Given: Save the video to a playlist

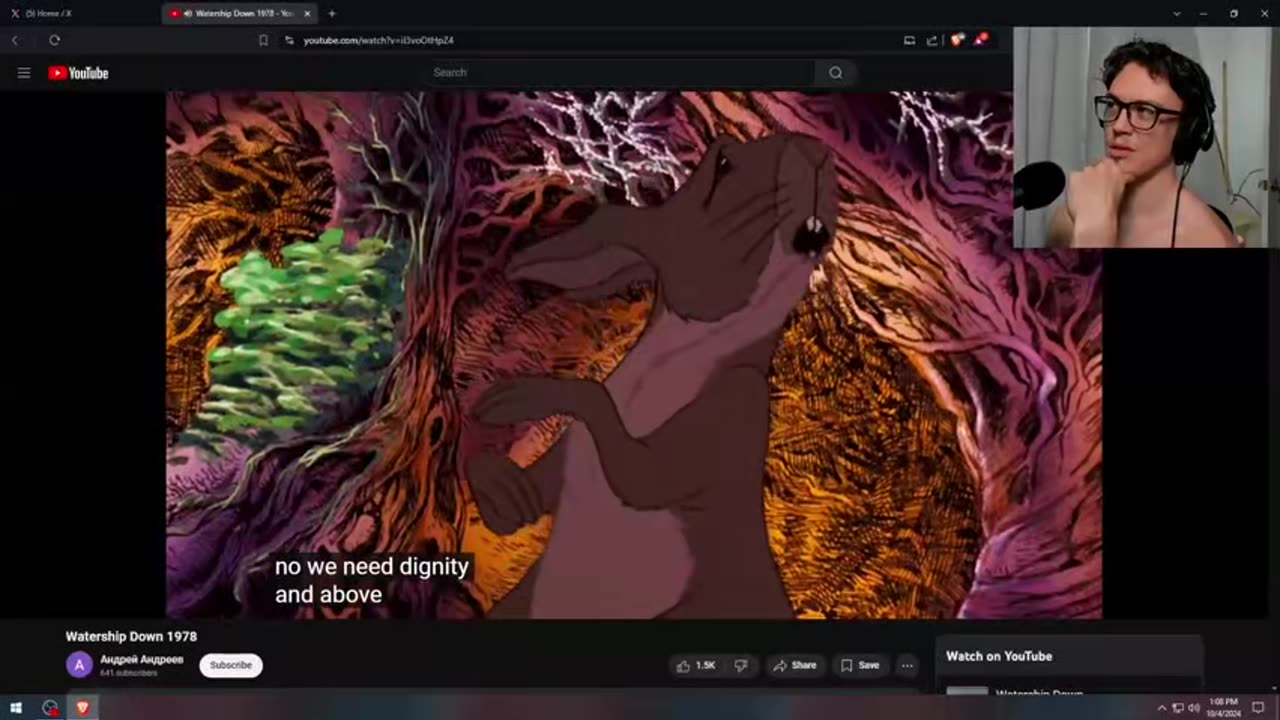Looking at the screenshot, I should tap(859, 665).
